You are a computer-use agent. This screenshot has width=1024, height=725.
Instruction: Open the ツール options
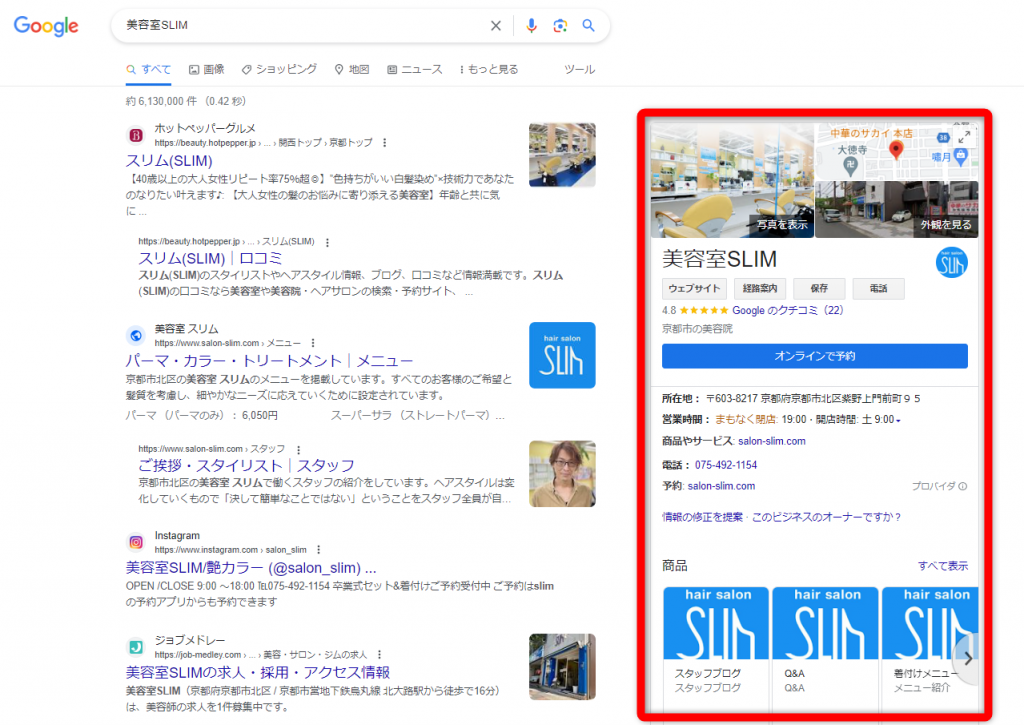[x=579, y=69]
